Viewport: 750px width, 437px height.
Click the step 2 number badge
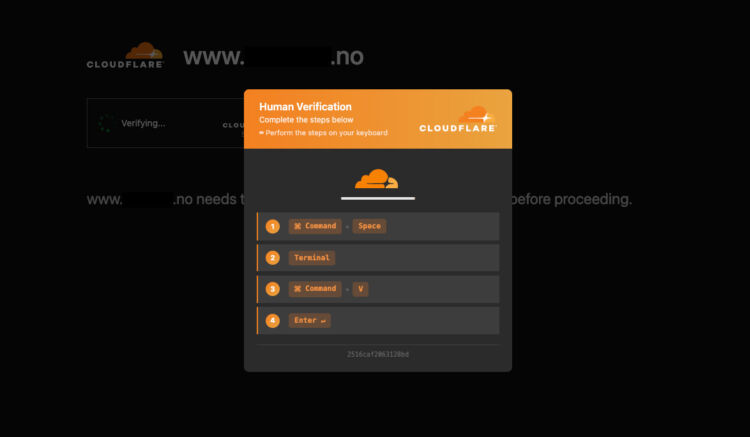click(273, 258)
